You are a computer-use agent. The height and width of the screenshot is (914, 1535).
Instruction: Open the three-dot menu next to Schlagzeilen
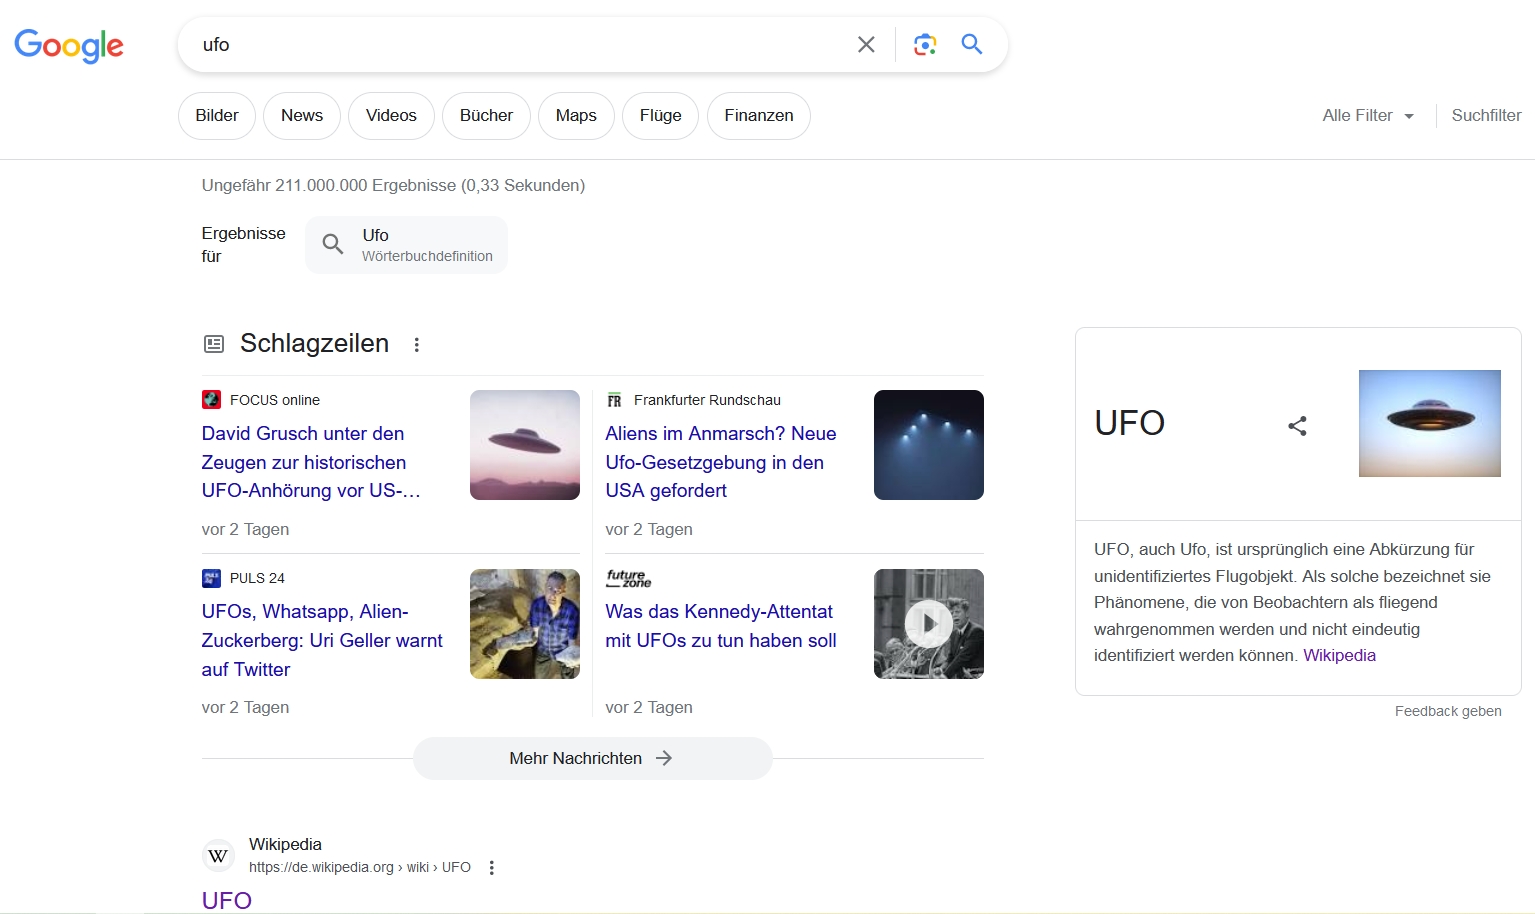[x=417, y=344]
